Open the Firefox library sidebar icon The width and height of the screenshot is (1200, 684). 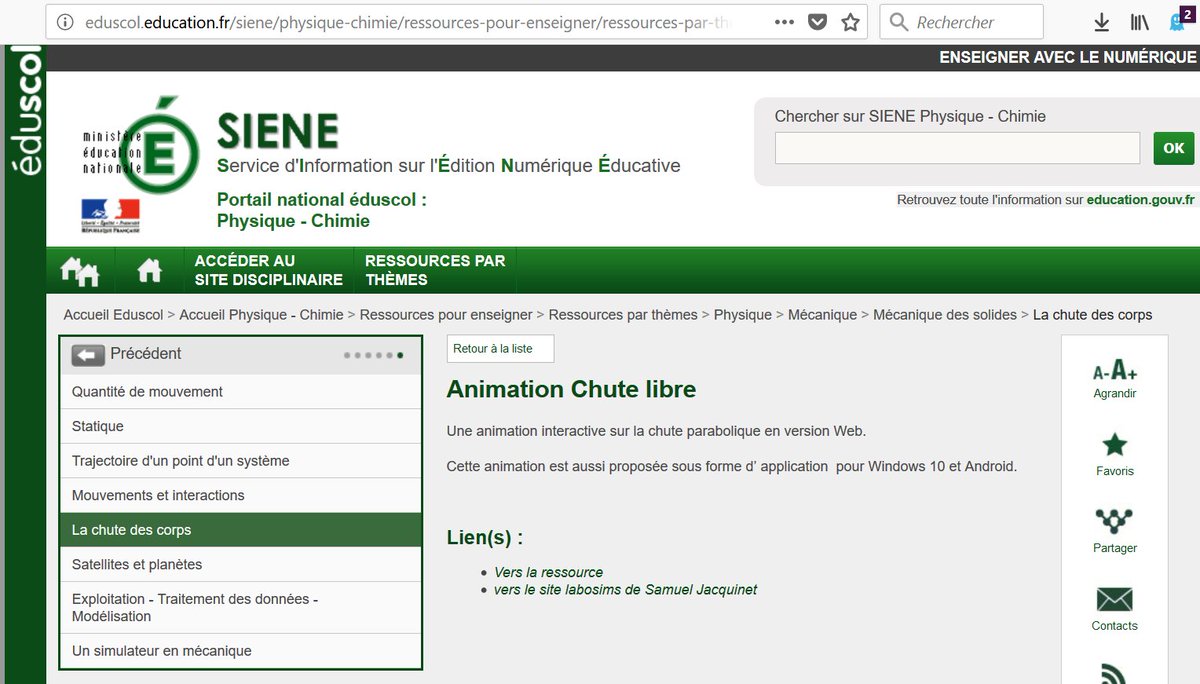pyautogui.click(x=1139, y=21)
